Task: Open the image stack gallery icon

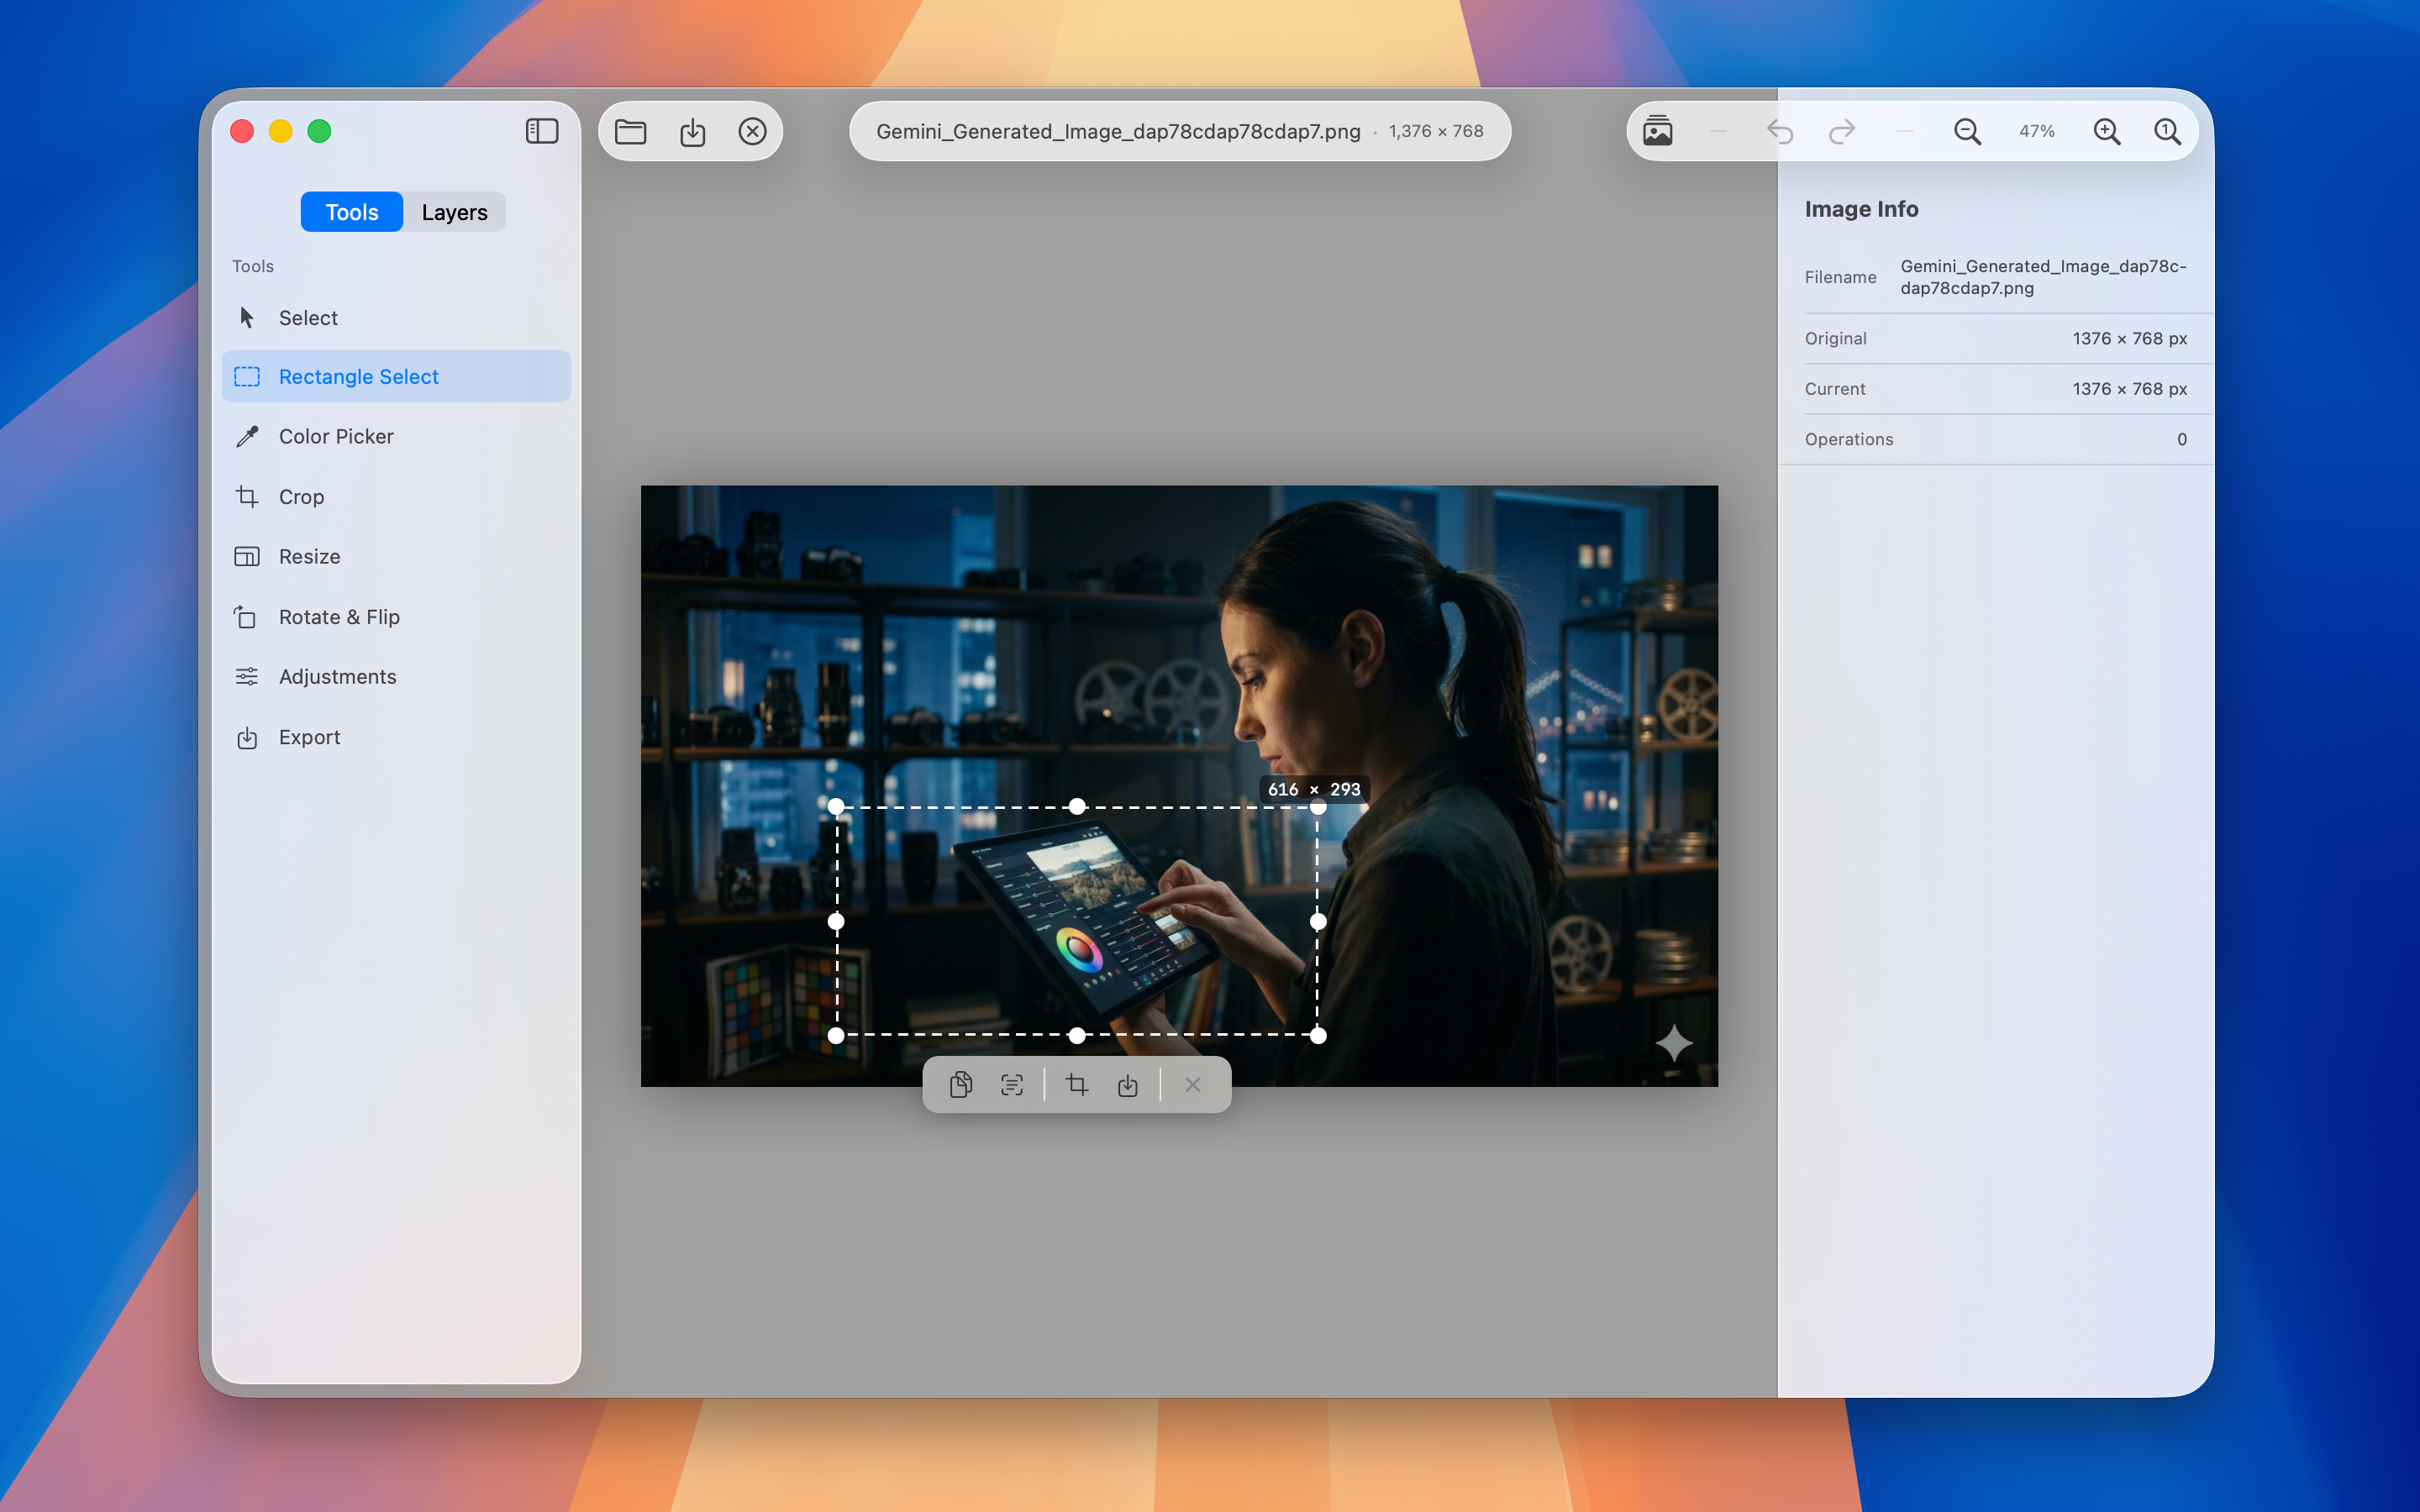Action: pyautogui.click(x=1657, y=131)
